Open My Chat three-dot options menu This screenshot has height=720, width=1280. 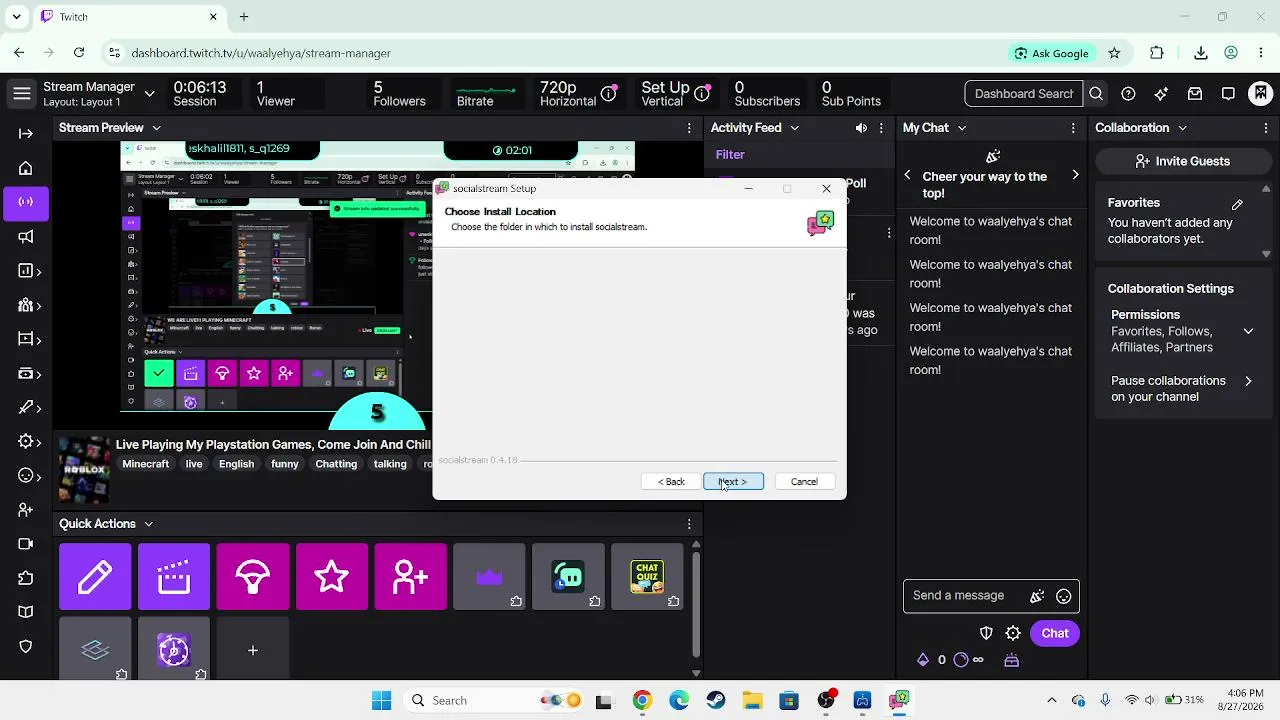(x=1073, y=128)
